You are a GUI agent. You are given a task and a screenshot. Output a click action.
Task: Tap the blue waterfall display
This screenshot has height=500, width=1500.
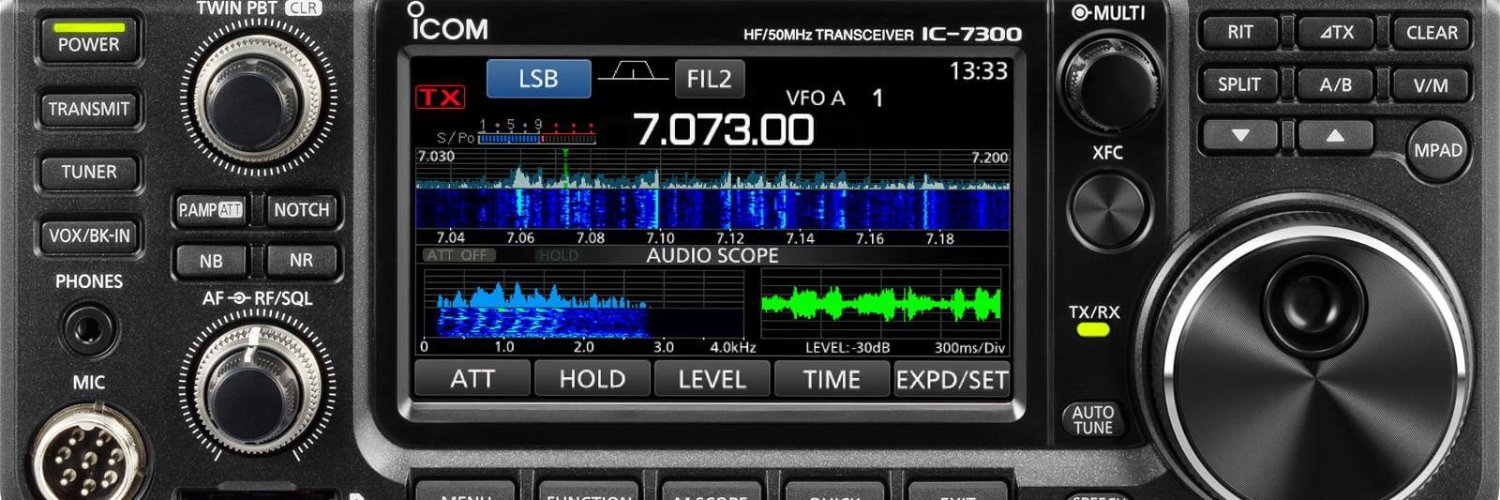click(712, 209)
